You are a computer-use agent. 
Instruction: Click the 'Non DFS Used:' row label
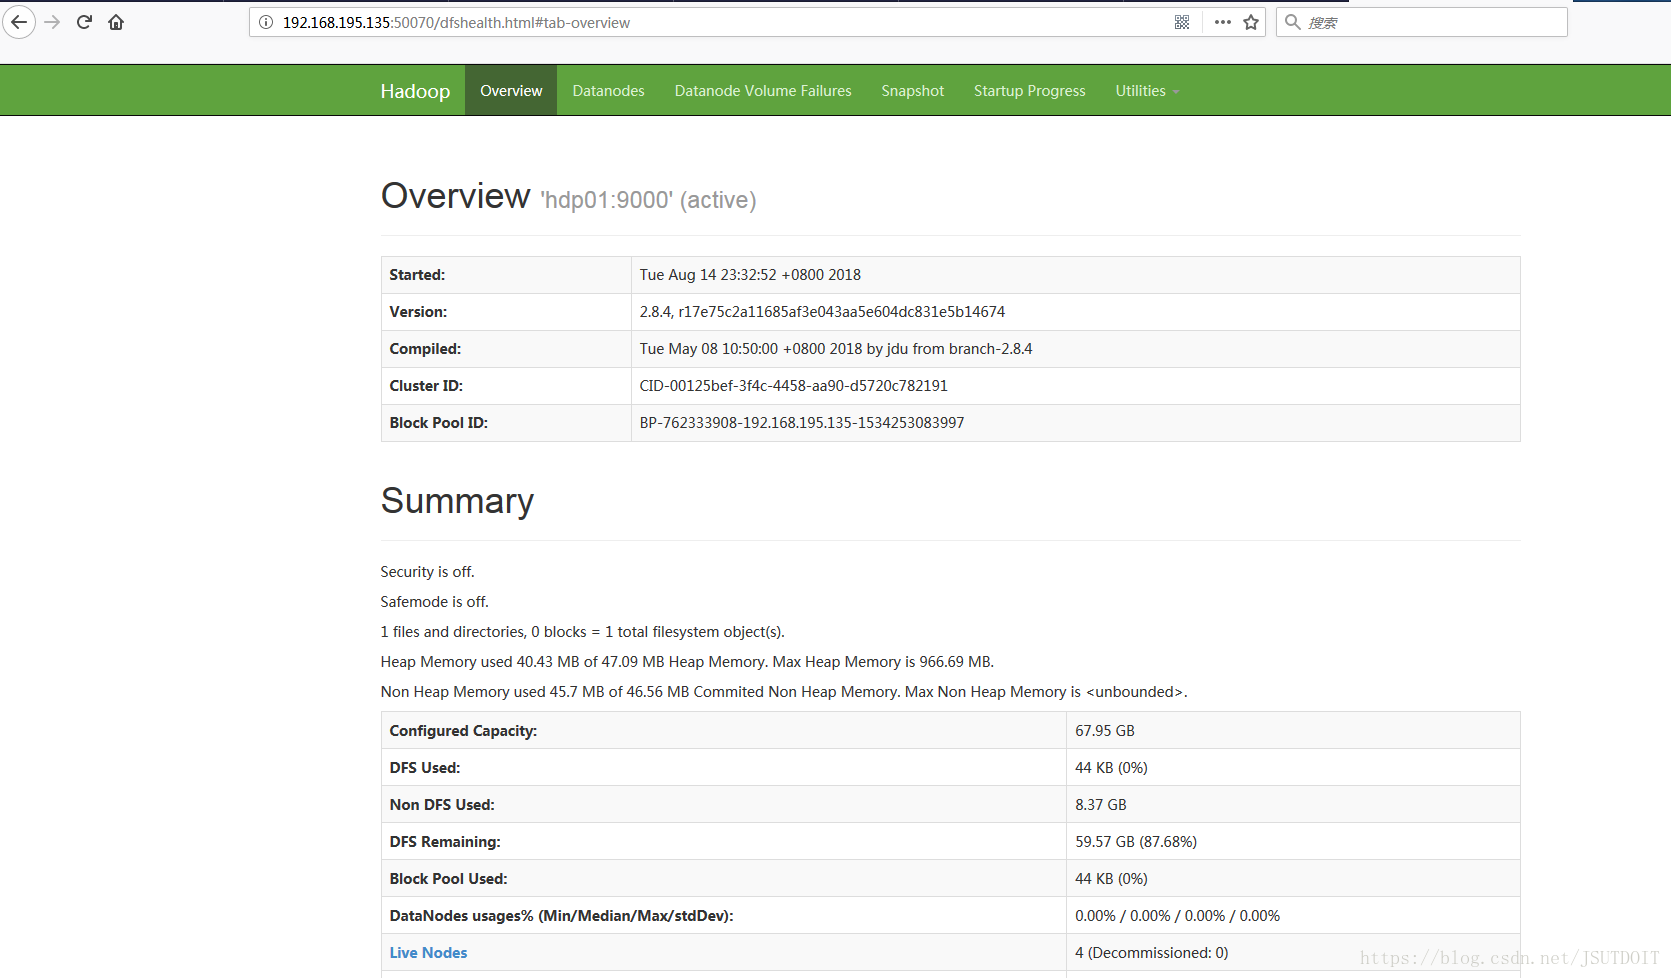(x=442, y=805)
